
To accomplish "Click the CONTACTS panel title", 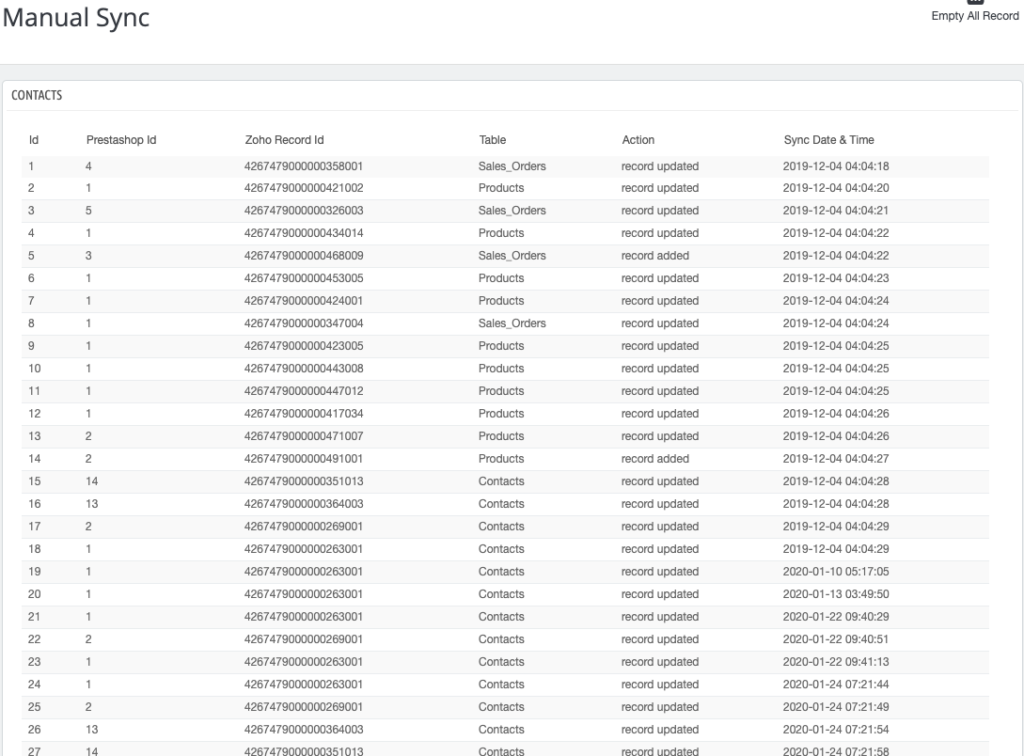I will click(x=37, y=95).
